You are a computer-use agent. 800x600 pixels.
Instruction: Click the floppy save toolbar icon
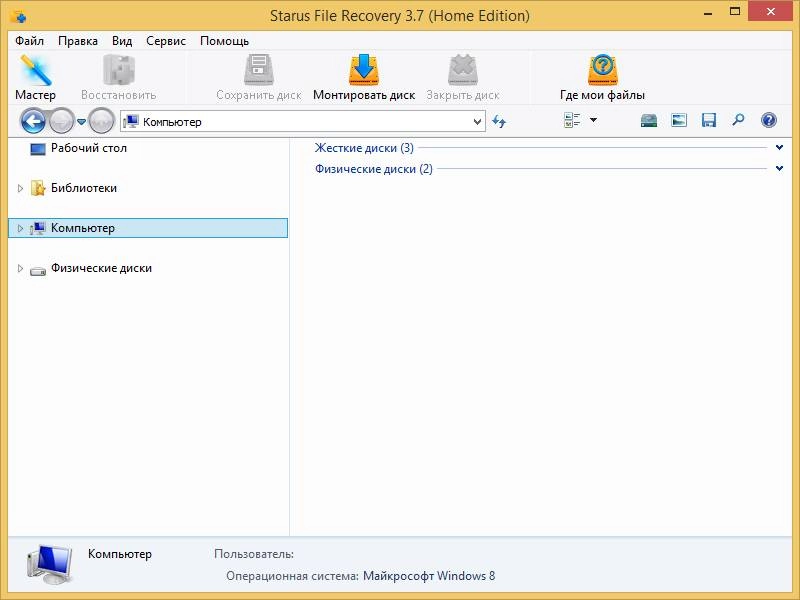[709, 120]
